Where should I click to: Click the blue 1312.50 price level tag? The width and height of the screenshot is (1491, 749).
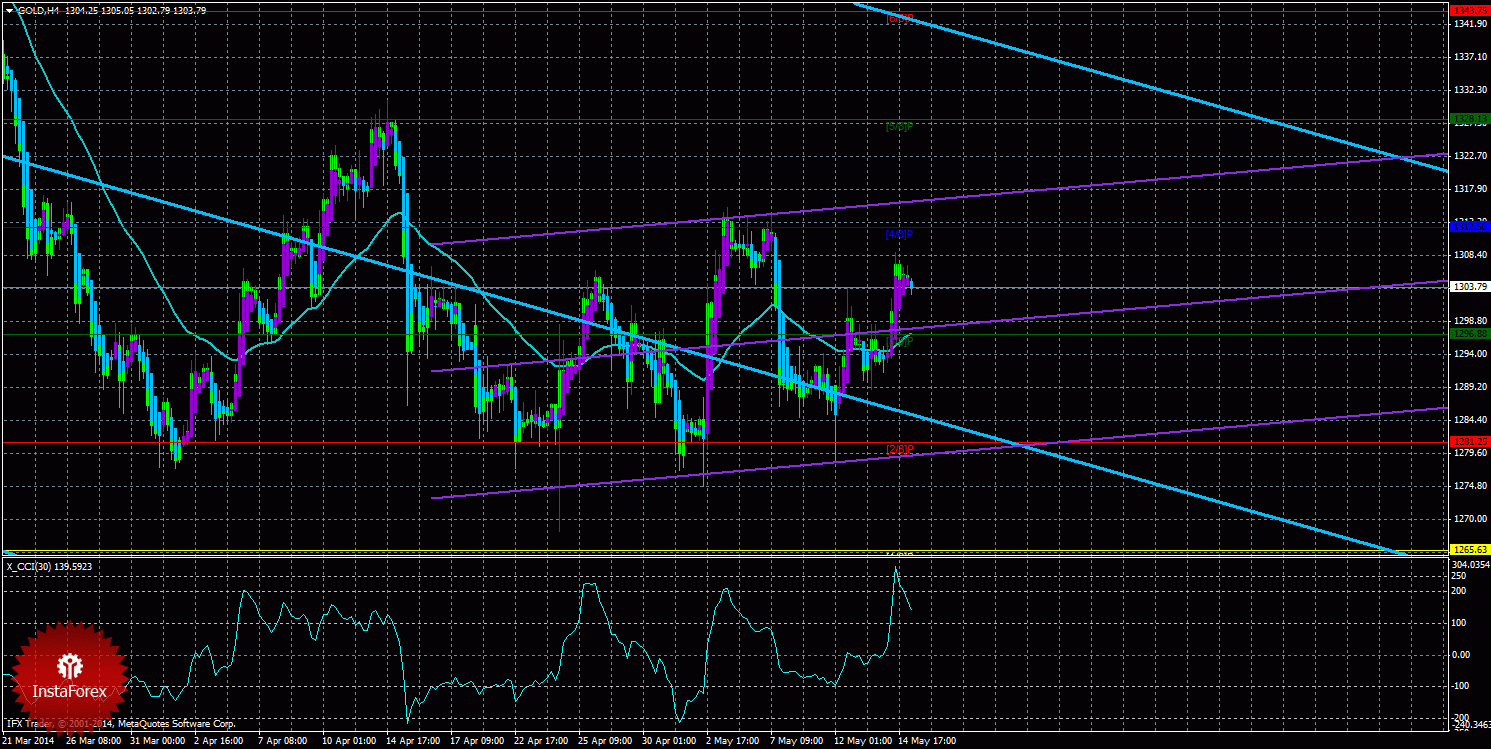pos(1468,227)
